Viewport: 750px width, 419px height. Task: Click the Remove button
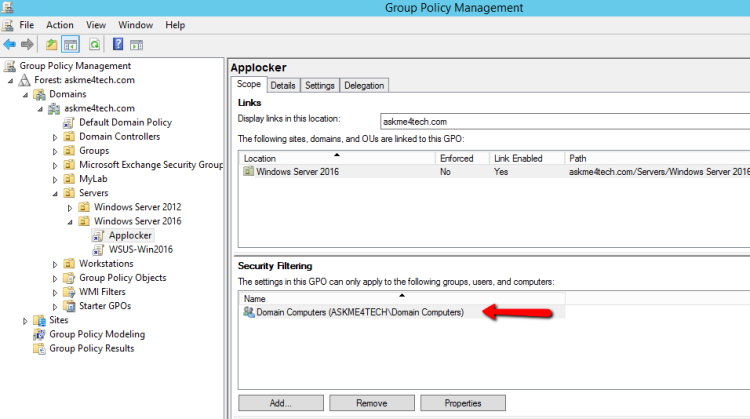pyautogui.click(x=371, y=403)
